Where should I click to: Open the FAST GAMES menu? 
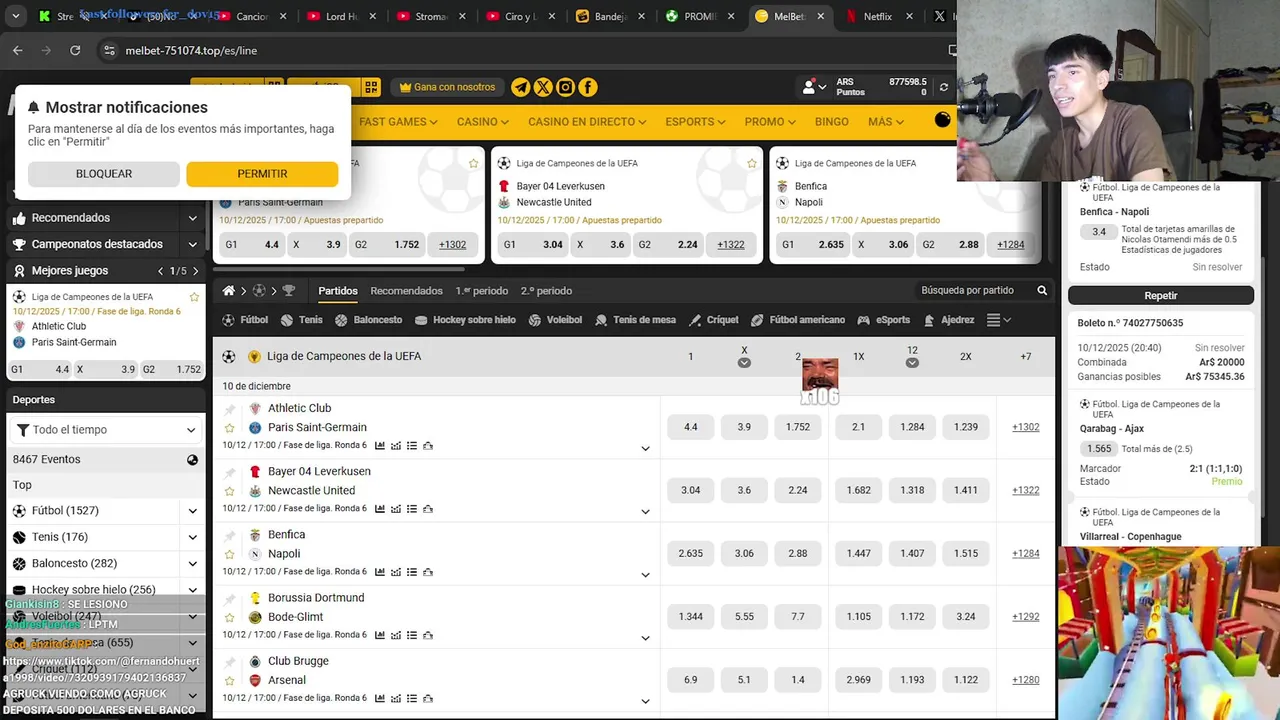pos(398,122)
